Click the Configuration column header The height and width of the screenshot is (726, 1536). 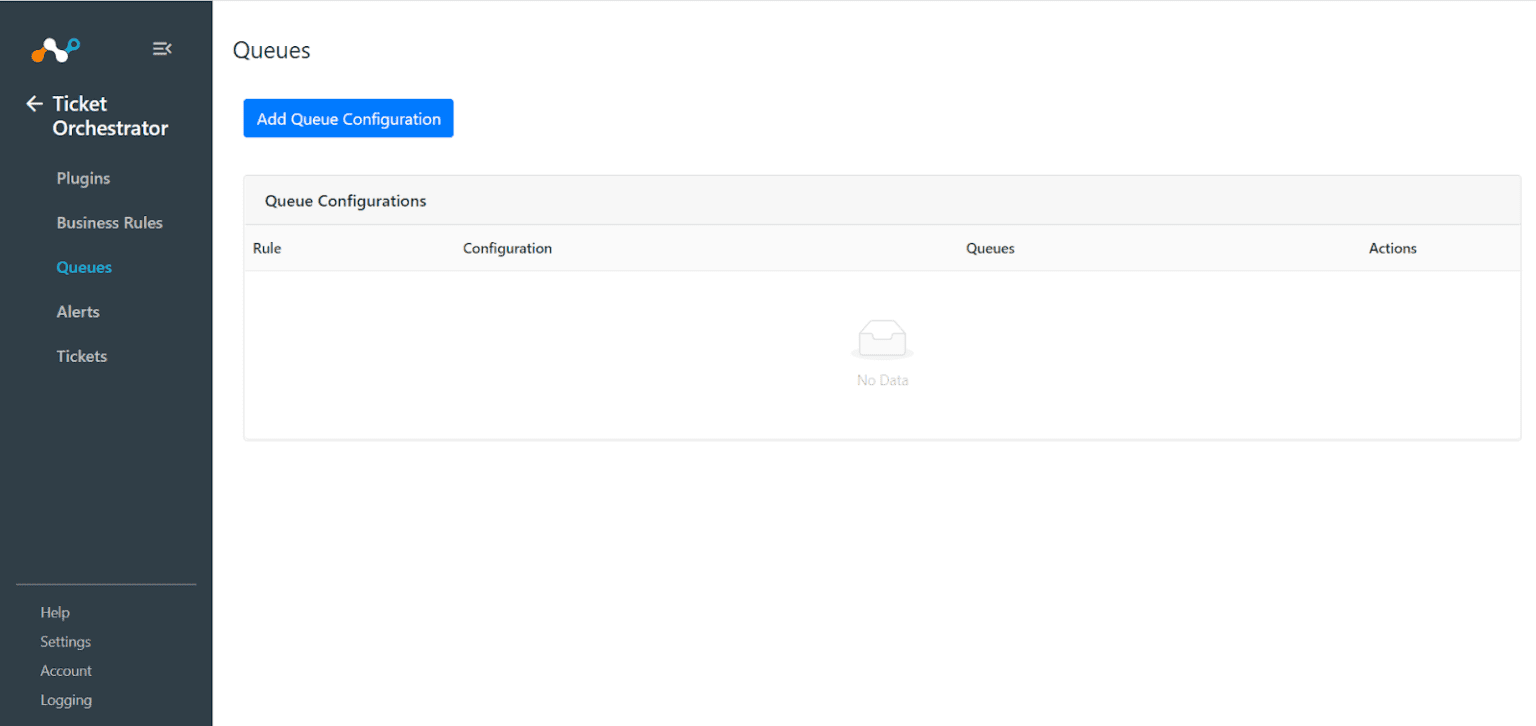pyautogui.click(x=507, y=248)
